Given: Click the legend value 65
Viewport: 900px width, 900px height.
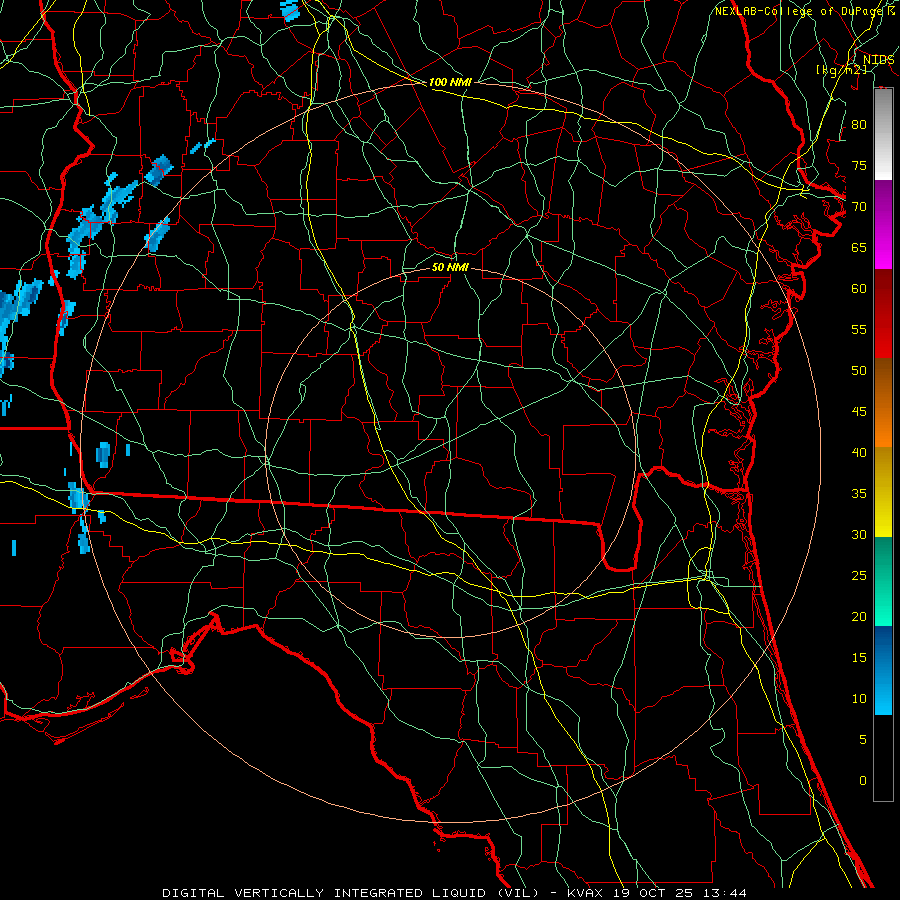Looking at the screenshot, I should (x=859, y=247).
